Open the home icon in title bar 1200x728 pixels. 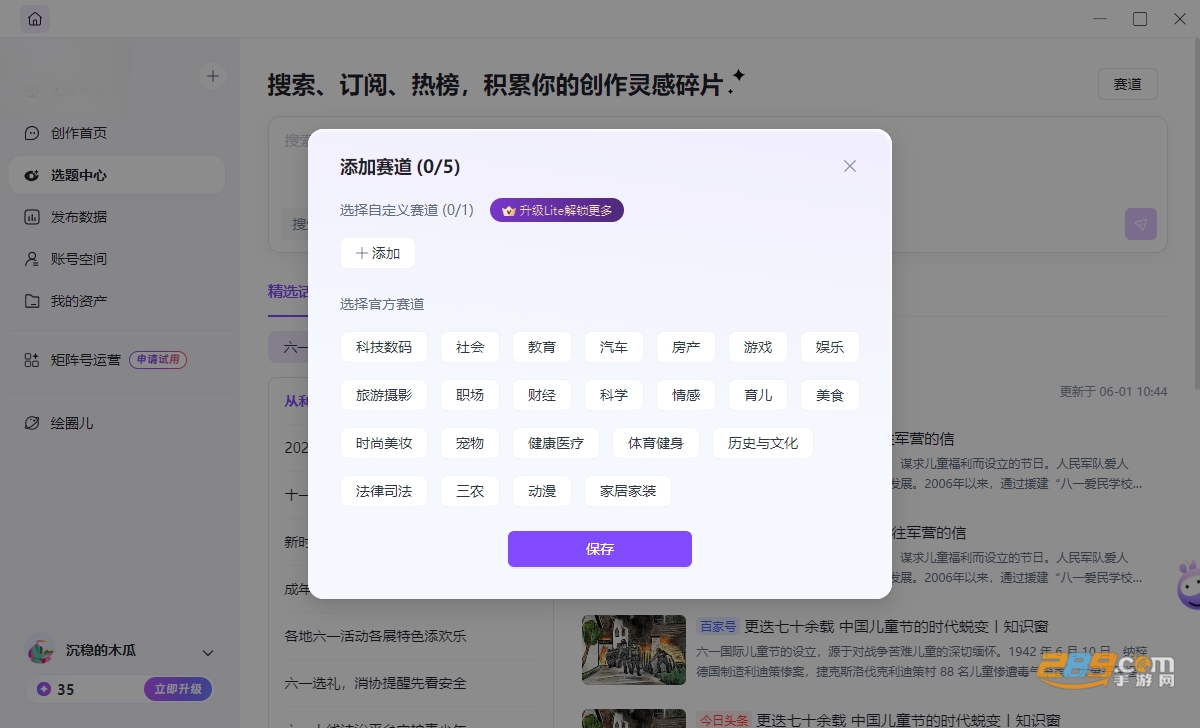pos(35,19)
